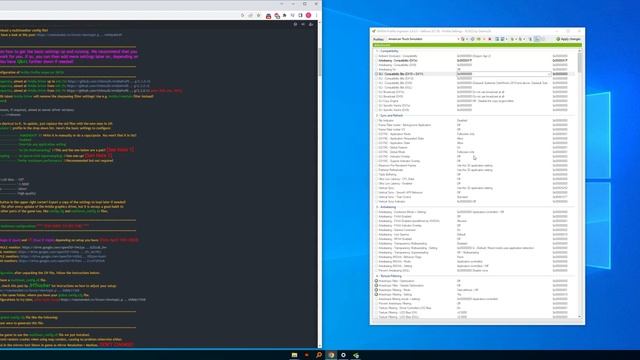Select the Ambient Occlusion Compatibility row
Viewport: 640px width, 360px height.
(475, 56)
